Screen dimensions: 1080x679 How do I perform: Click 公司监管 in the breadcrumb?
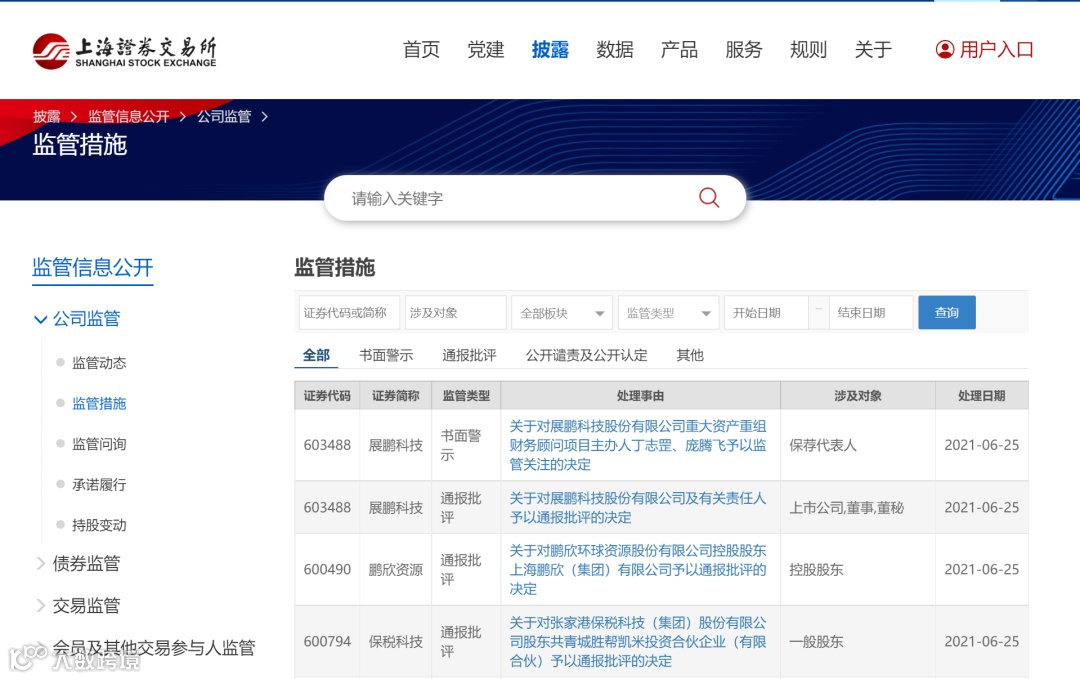click(224, 116)
